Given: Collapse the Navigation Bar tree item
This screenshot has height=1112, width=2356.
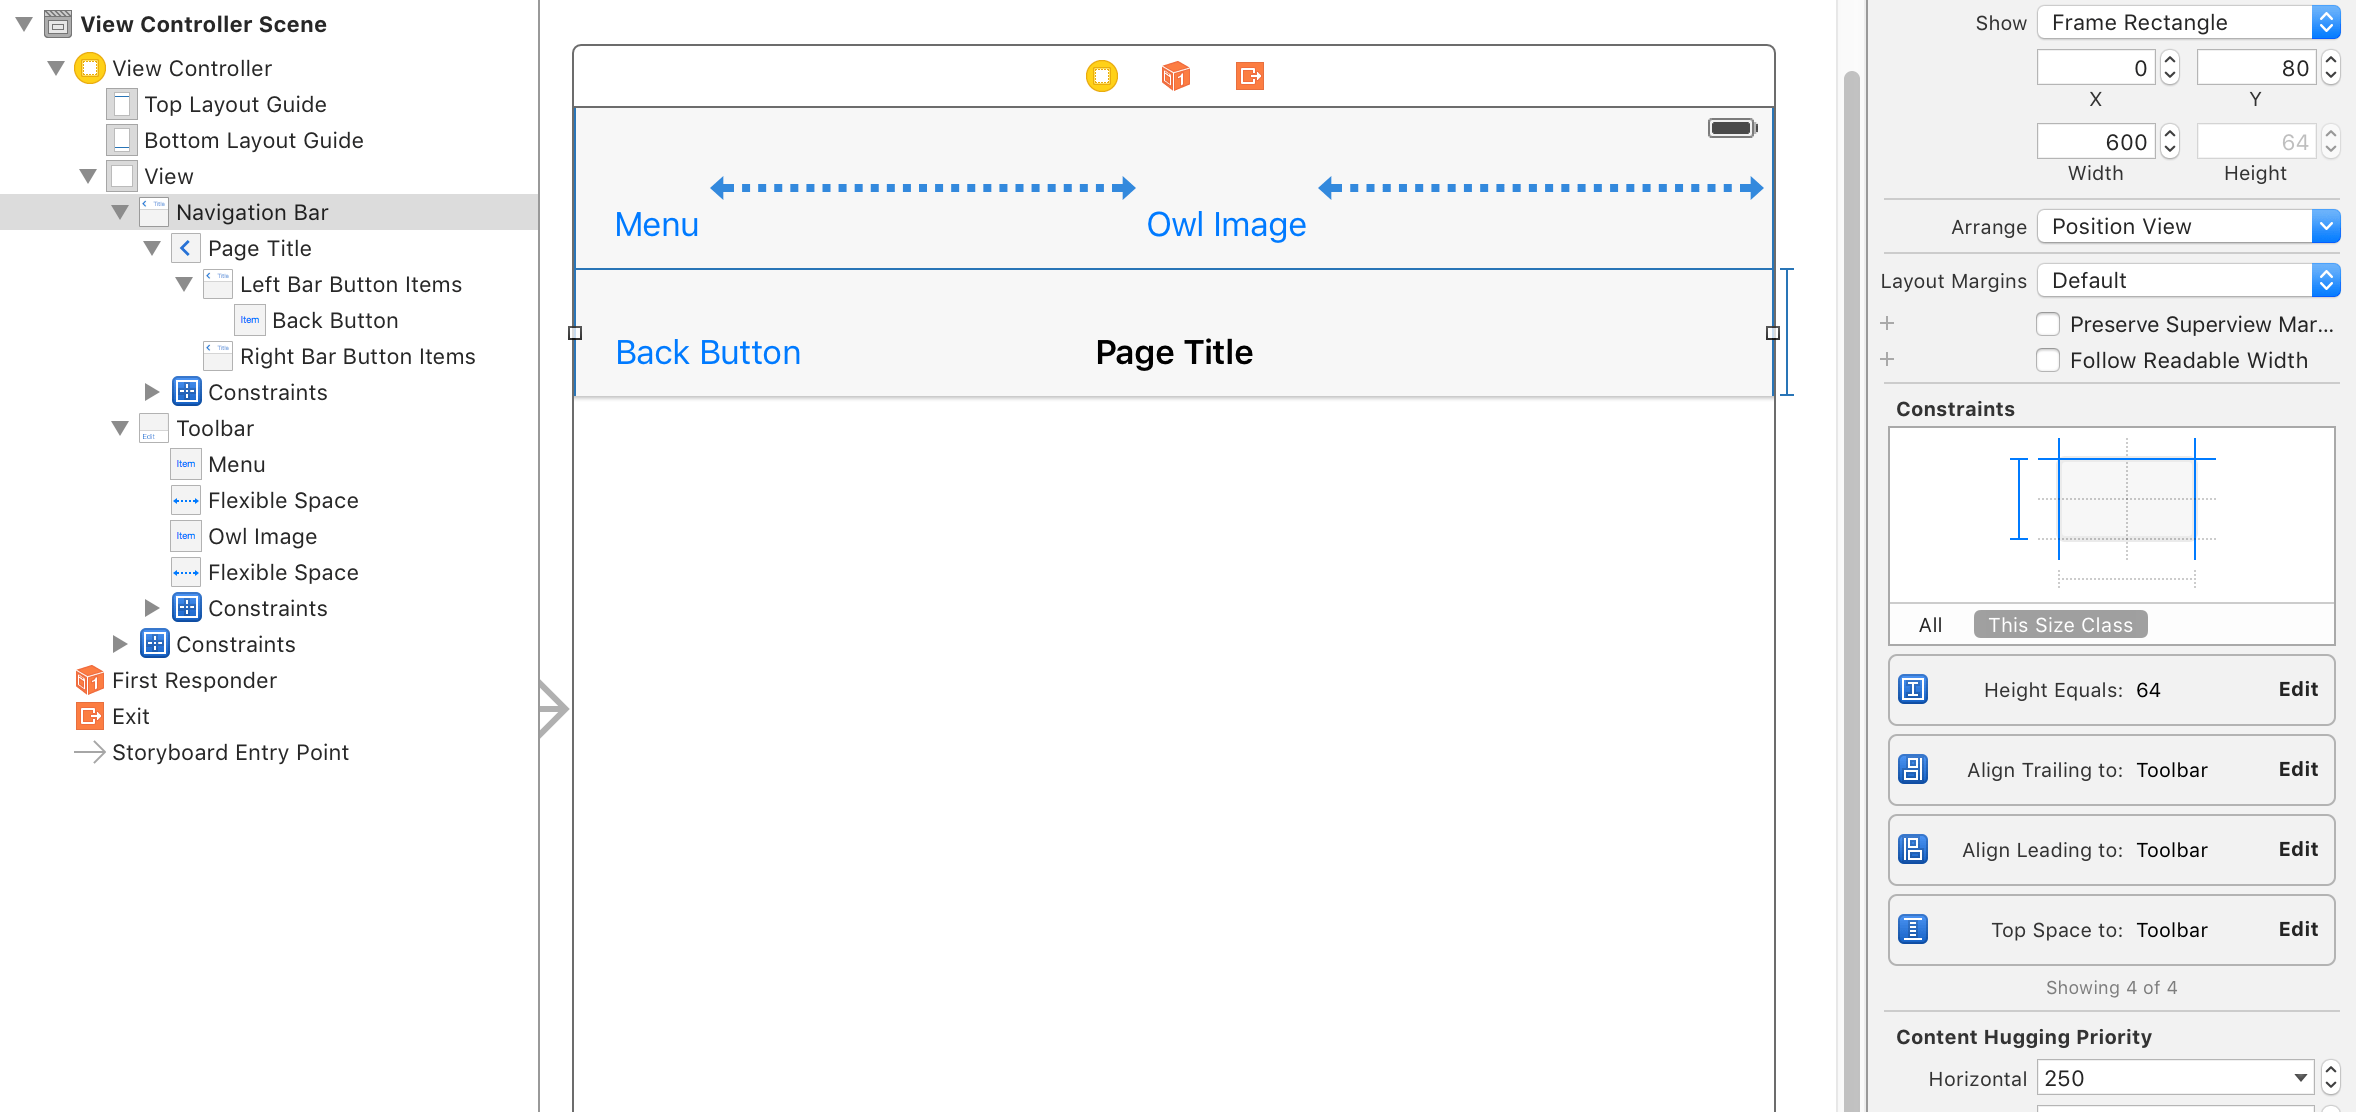Looking at the screenshot, I should [121, 212].
